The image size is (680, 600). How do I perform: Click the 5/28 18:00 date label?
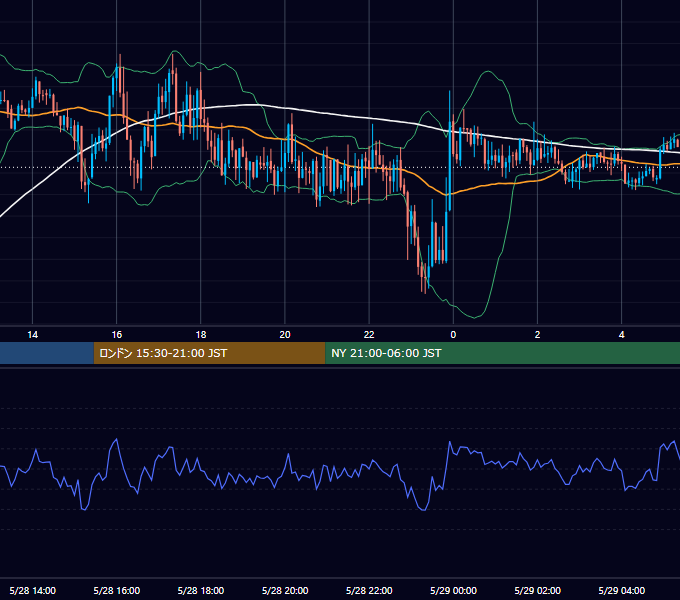pyautogui.click(x=201, y=590)
